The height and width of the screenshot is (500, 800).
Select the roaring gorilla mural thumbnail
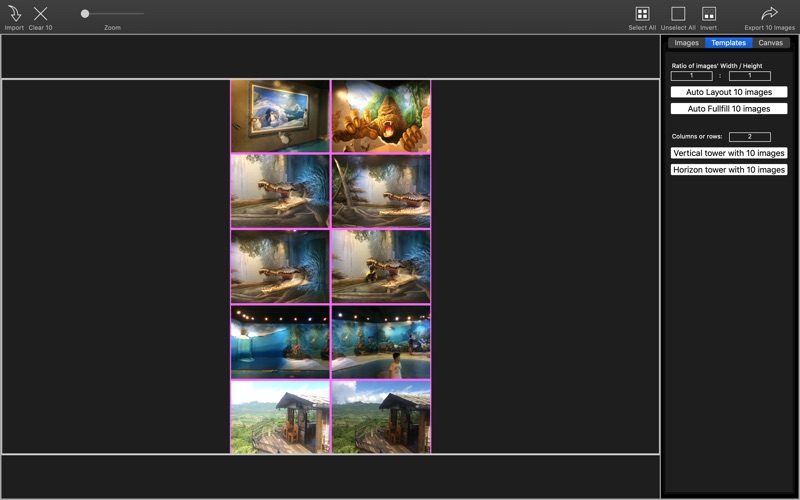tap(381, 116)
